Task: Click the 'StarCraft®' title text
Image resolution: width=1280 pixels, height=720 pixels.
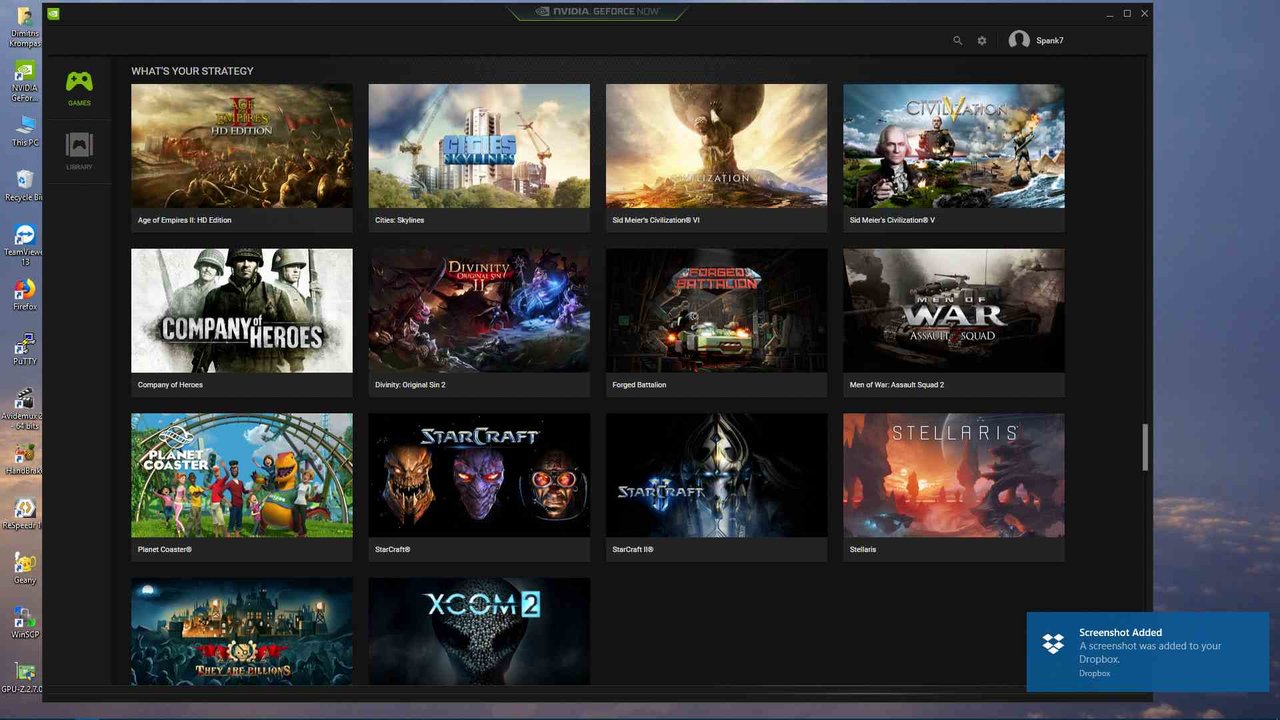Action: tap(392, 549)
